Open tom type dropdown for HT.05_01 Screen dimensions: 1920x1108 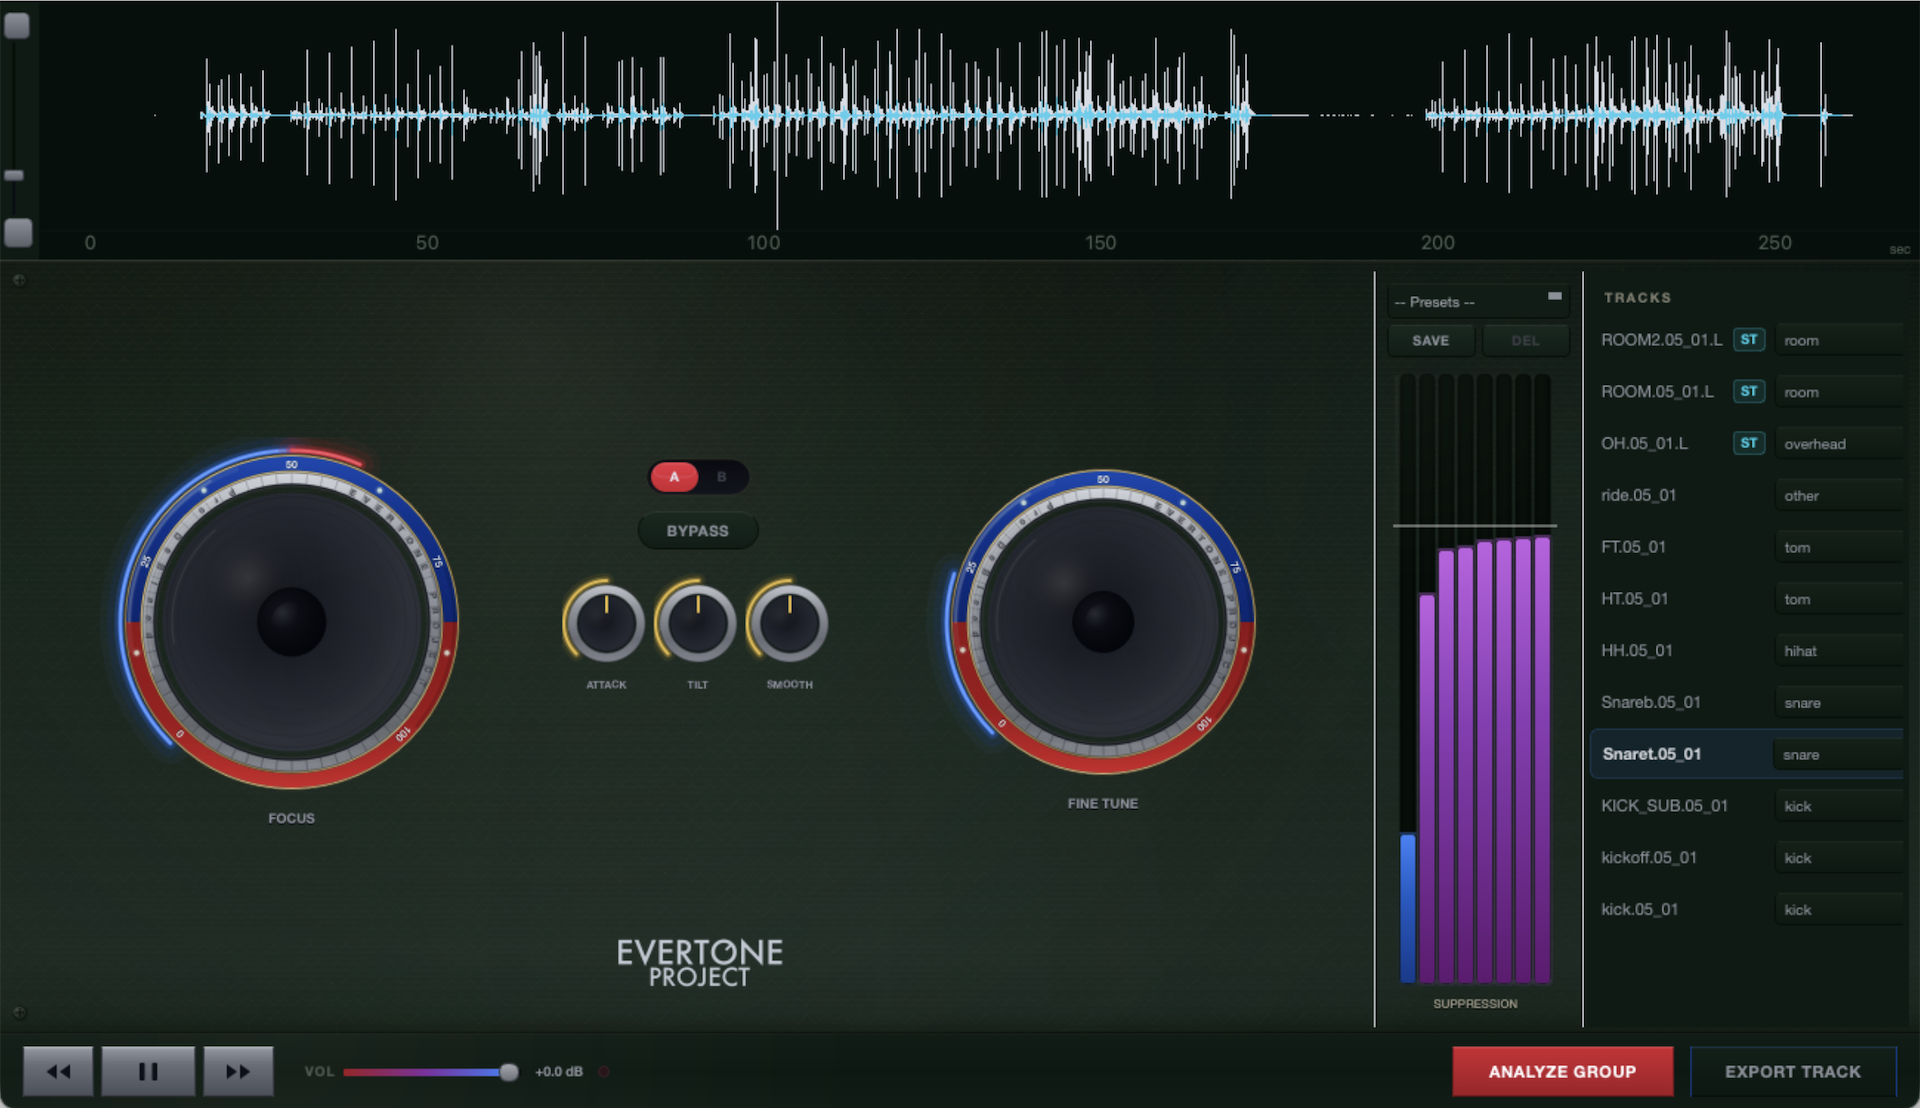pyautogui.click(x=1839, y=599)
